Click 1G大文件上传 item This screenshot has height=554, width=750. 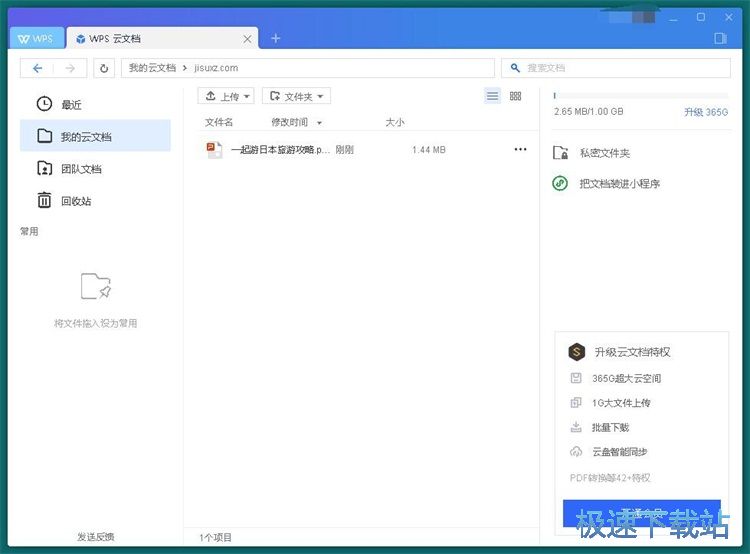coord(621,403)
